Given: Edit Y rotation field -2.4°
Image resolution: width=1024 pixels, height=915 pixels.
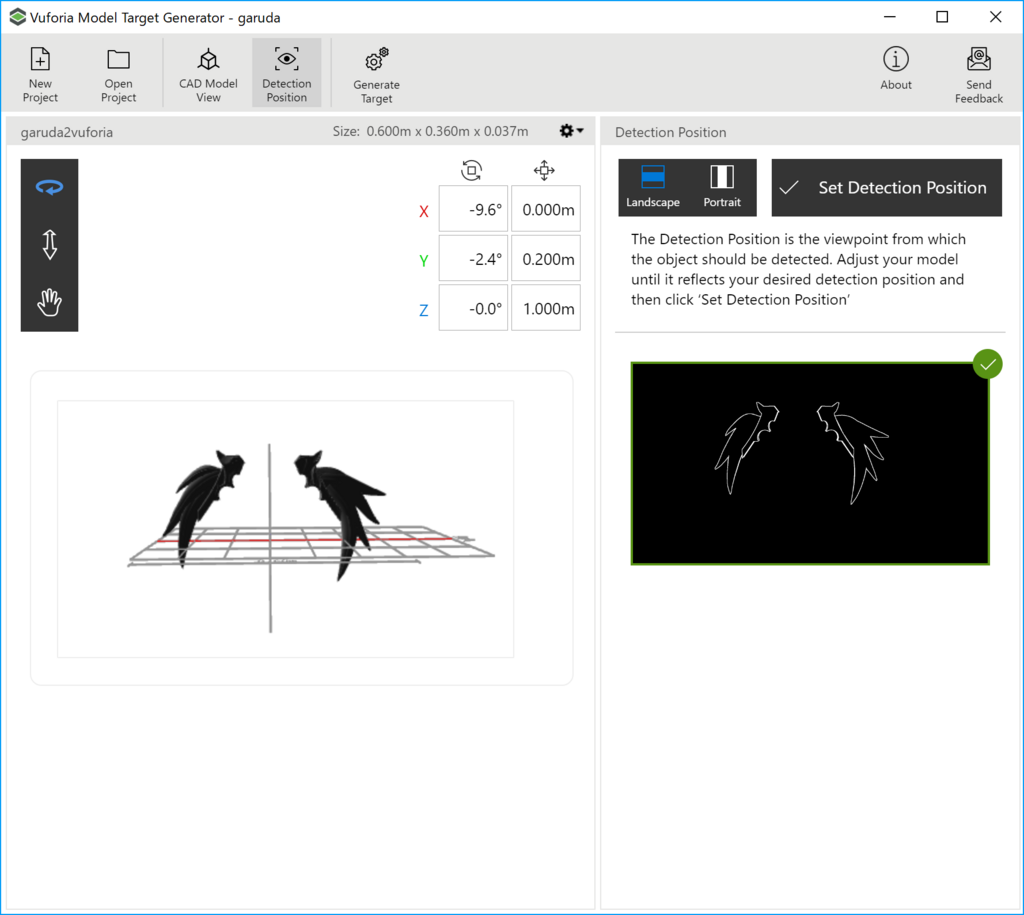Looking at the screenshot, I should coord(473,259).
